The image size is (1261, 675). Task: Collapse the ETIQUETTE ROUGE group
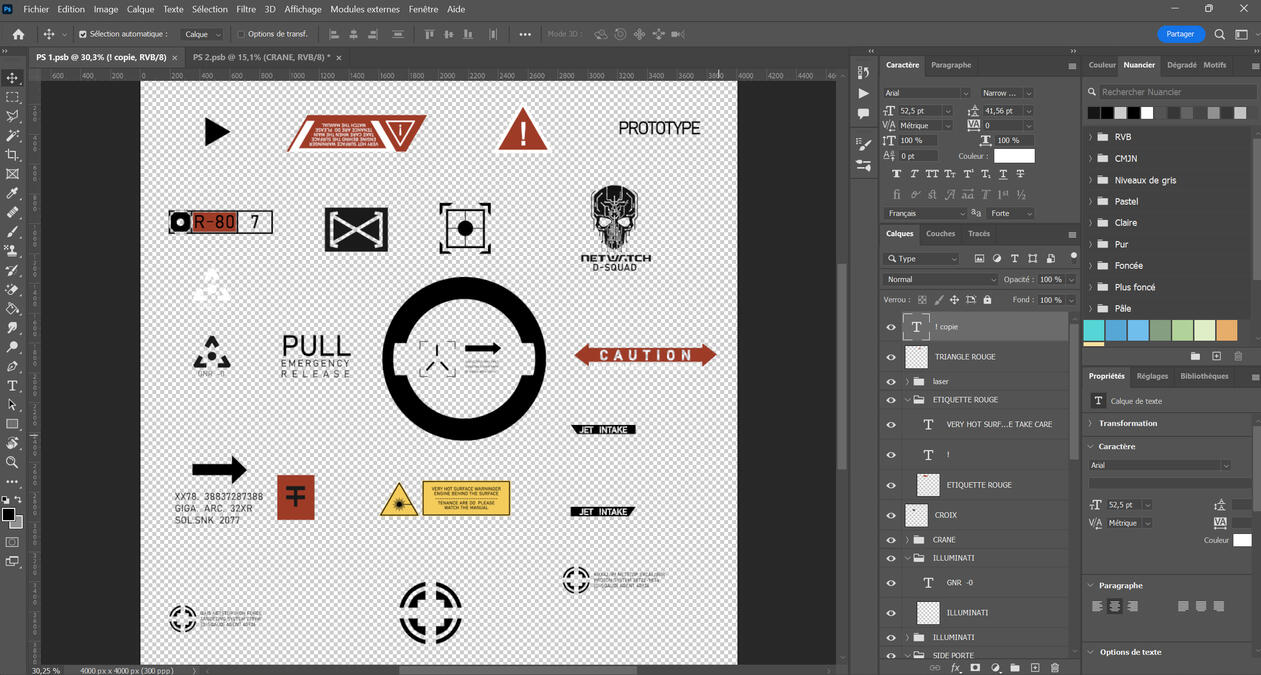pos(907,400)
